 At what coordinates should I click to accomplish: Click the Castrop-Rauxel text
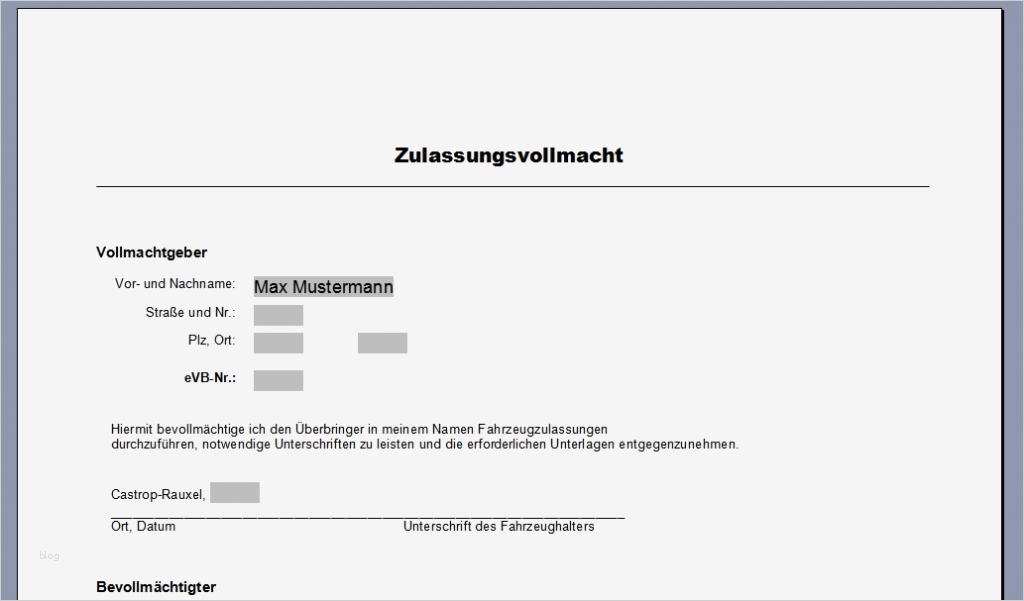(158, 495)
